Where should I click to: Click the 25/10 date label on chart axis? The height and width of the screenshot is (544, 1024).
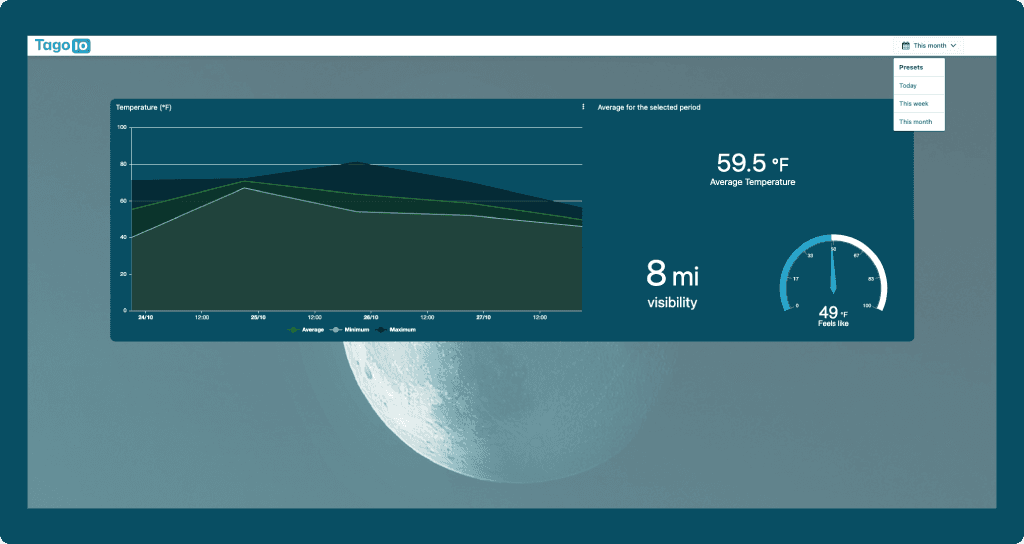pyautogui.click(x=258, y=317)
